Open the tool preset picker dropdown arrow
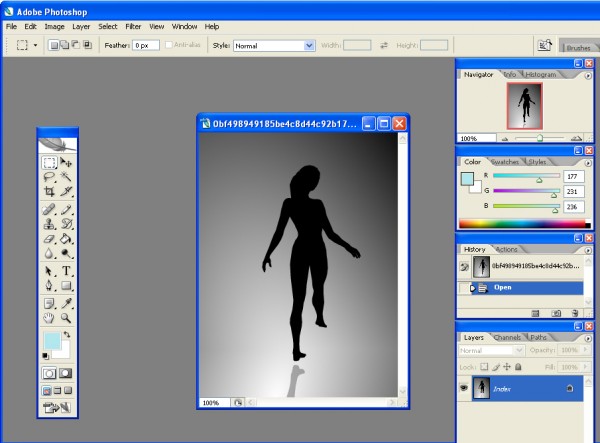The height and width of the screenshot is (443, 600). 35,45
